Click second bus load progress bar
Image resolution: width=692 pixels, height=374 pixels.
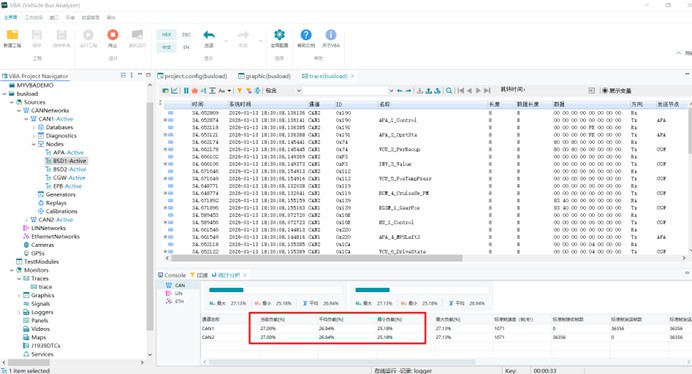coord(422,290)
